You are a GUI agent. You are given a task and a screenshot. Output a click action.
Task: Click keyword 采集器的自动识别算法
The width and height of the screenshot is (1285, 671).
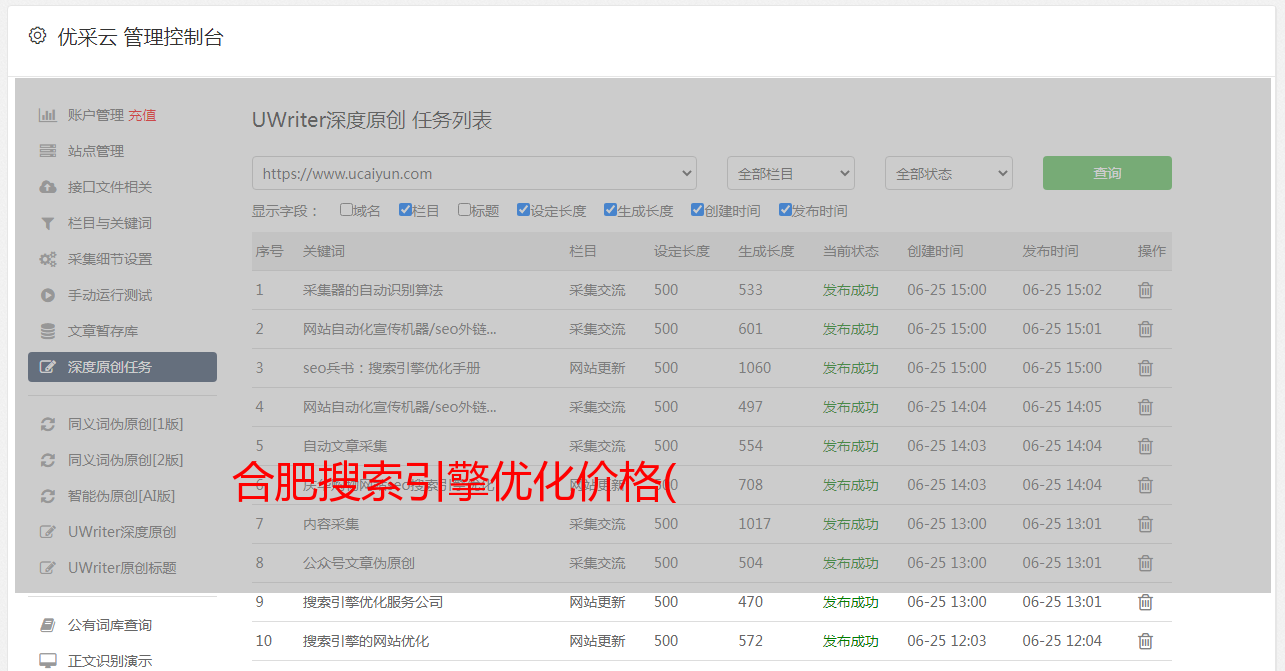pos(373,290)
